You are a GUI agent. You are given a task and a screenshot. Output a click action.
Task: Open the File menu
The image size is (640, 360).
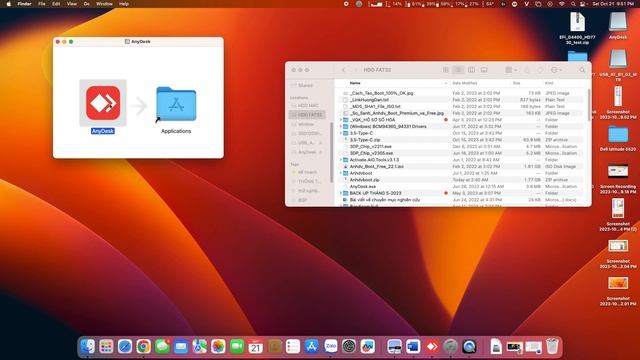click(42, 4)
